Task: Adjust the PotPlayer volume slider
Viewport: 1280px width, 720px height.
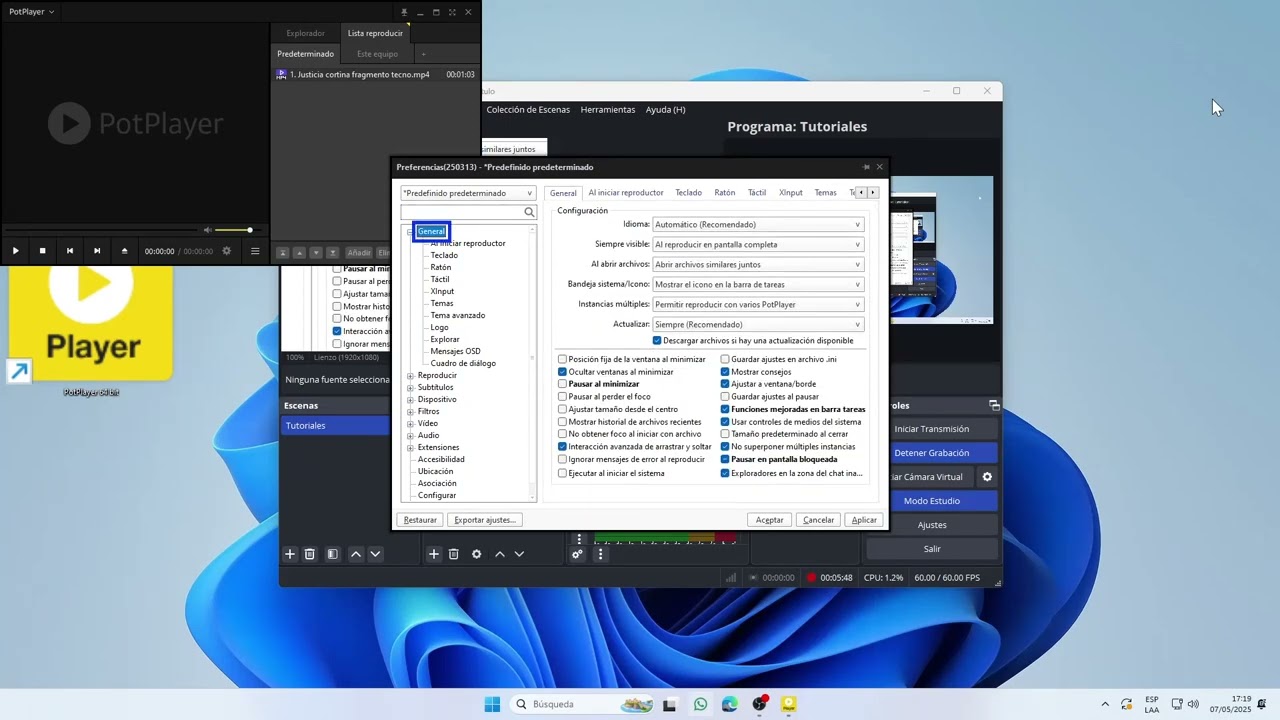Action: click(234, 230)
